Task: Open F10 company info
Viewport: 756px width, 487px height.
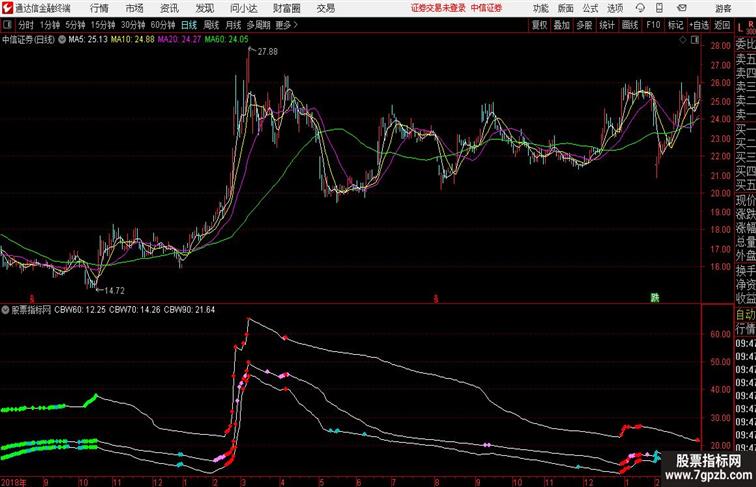Action: point(653,25)
